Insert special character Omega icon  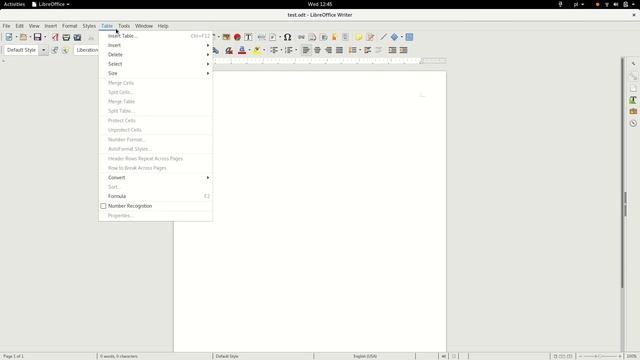[x=287, y=37]
